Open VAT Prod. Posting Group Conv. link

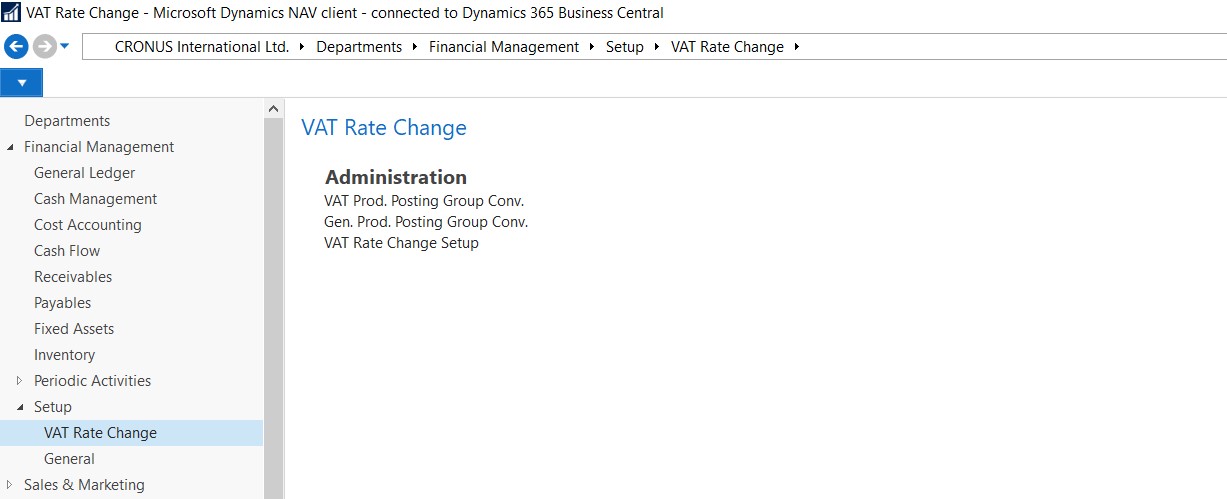(x=424, y=201)
